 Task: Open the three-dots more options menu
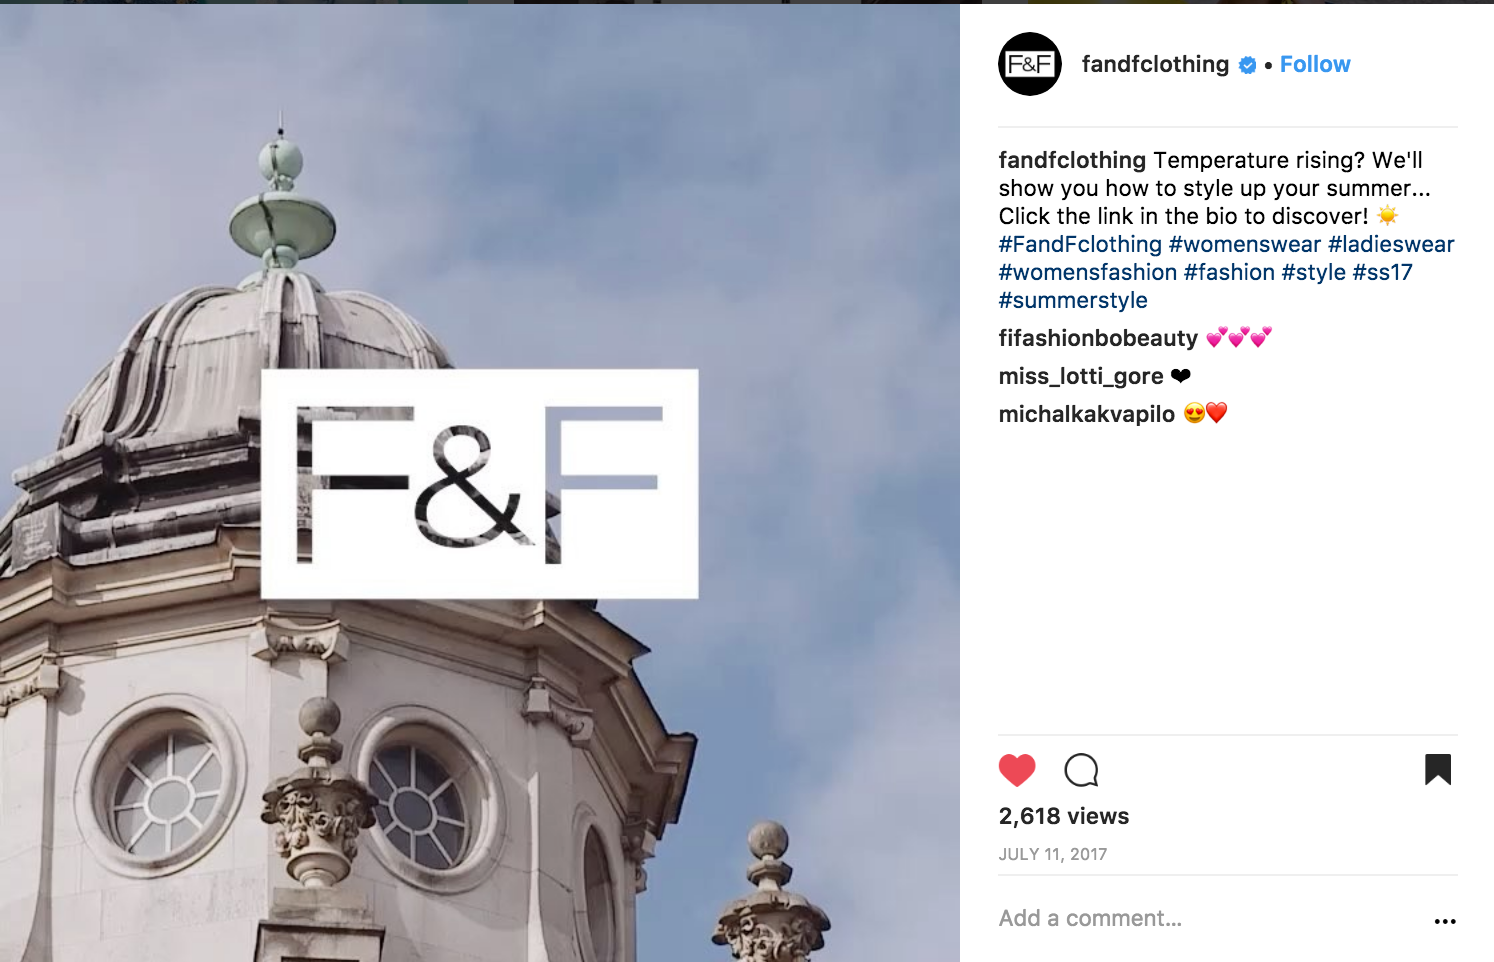point(1445,921)
